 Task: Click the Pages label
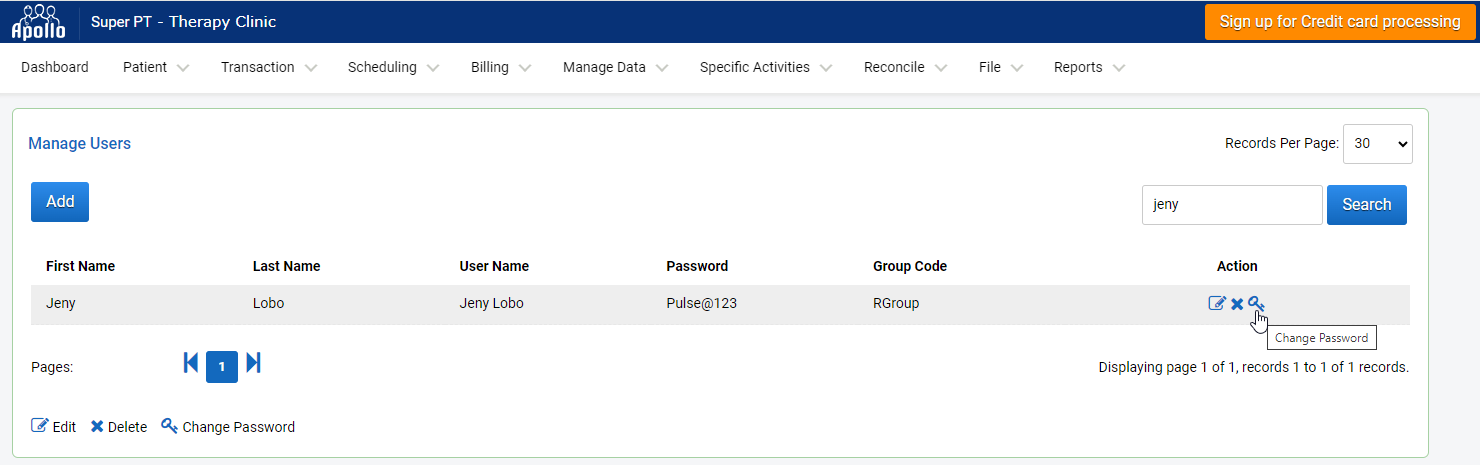coord(52,367)
